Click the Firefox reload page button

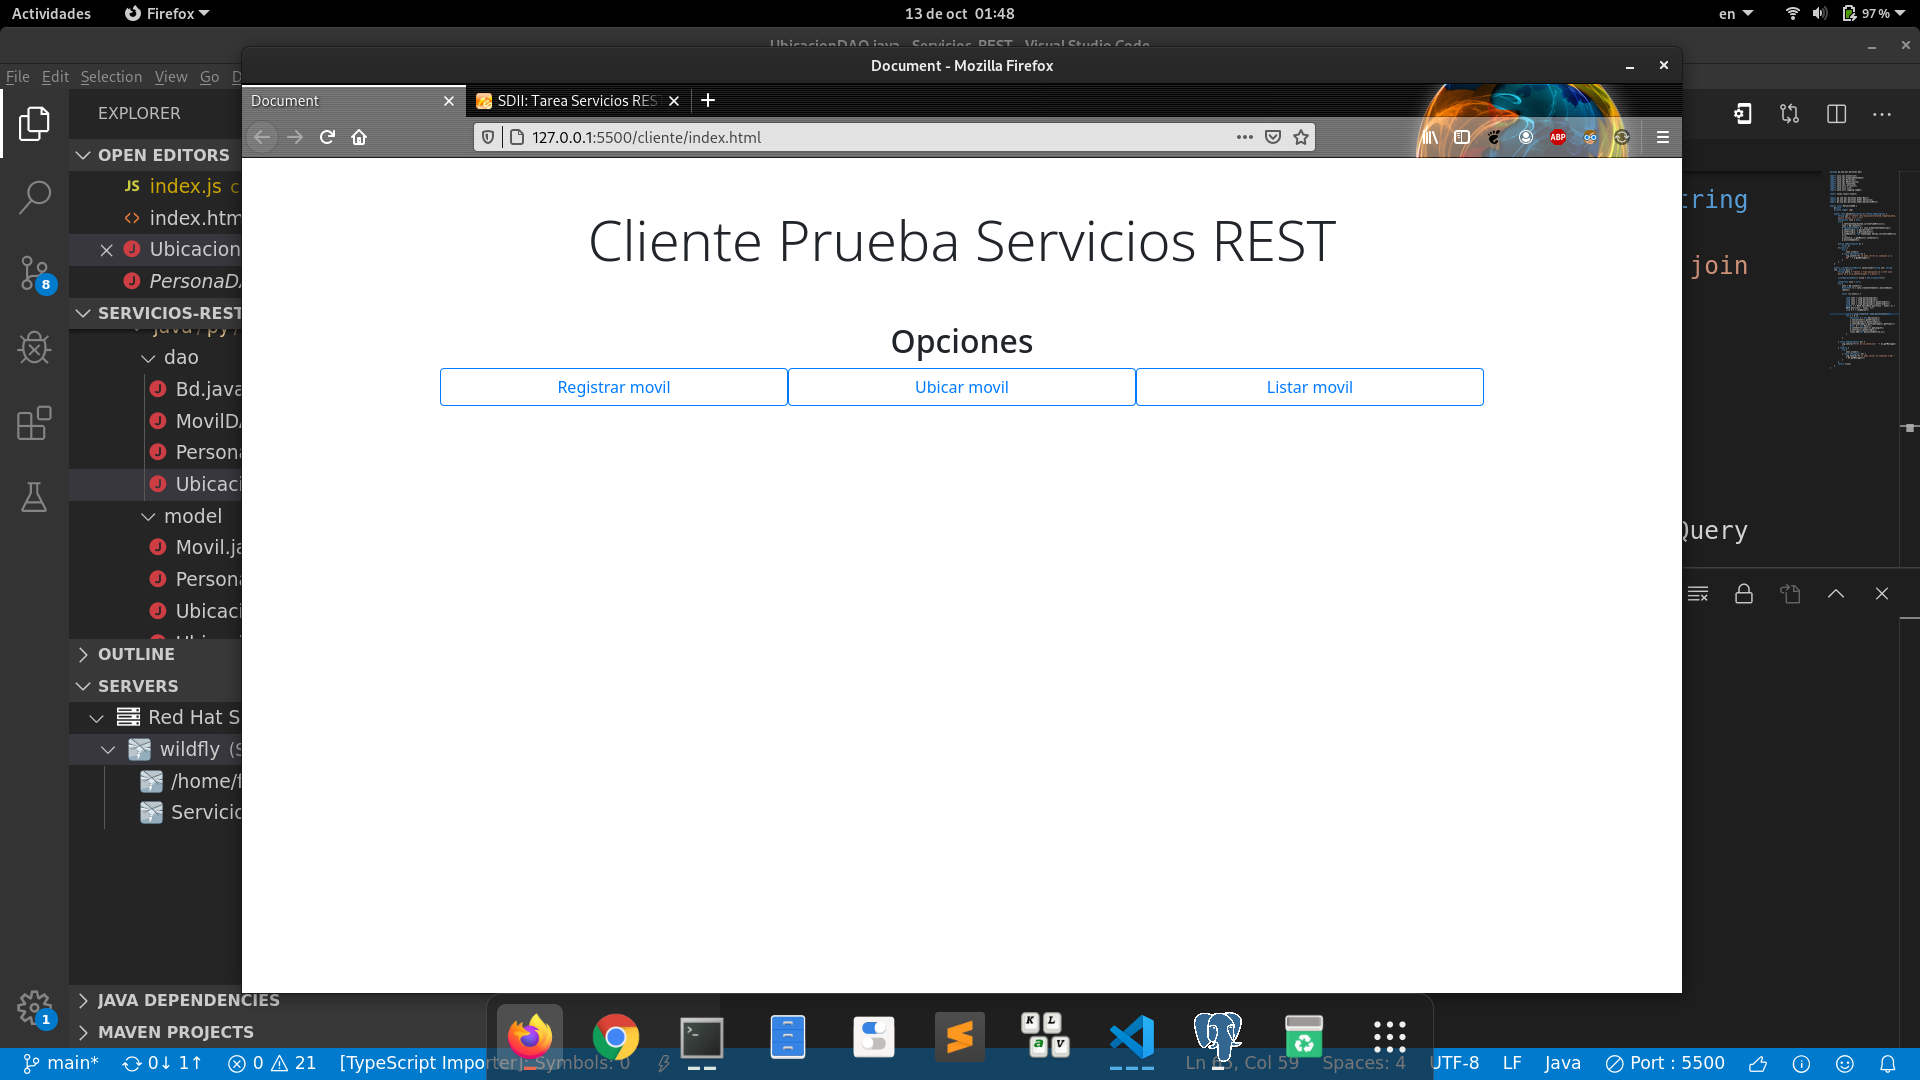[327, 137]
